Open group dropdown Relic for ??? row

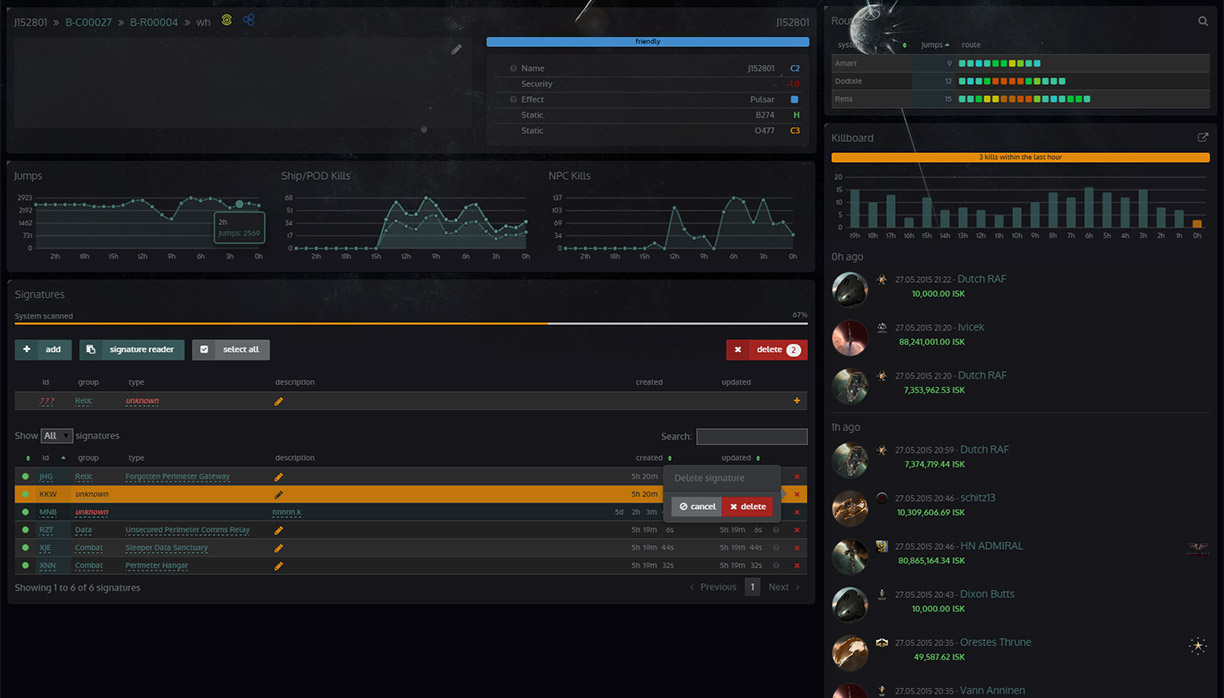(x=84, y=401)
